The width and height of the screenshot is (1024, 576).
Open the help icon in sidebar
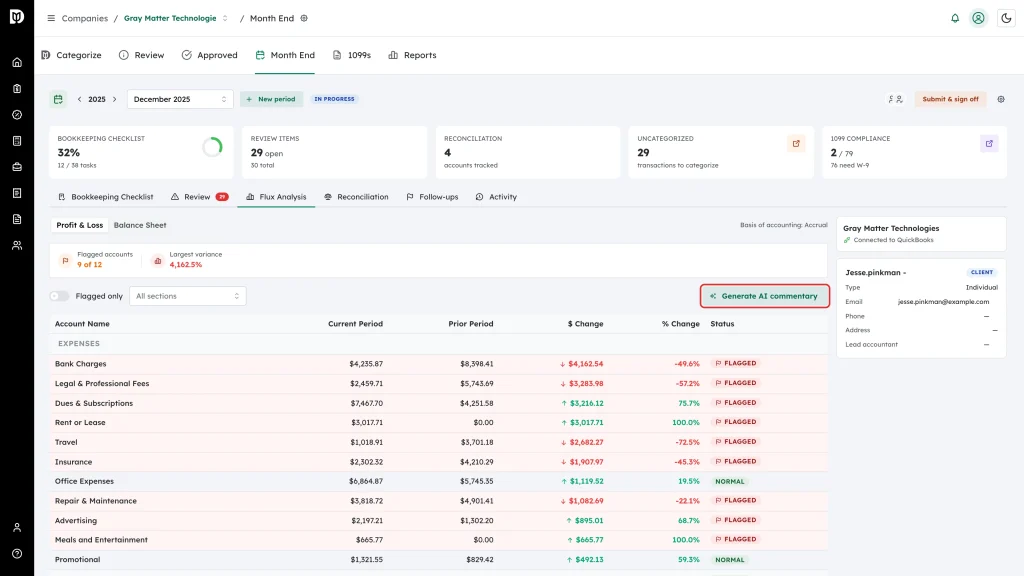point(17,554)
